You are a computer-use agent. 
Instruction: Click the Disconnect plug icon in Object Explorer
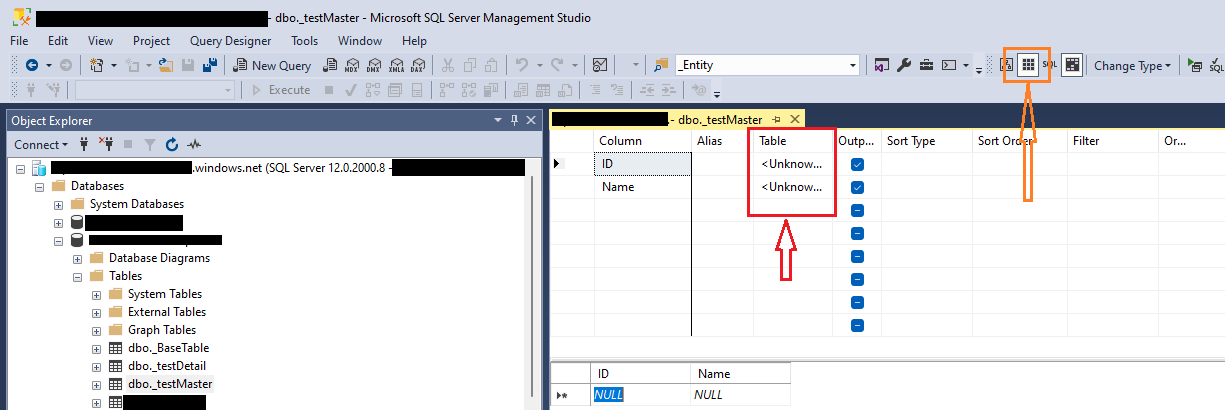coord(106,144)
